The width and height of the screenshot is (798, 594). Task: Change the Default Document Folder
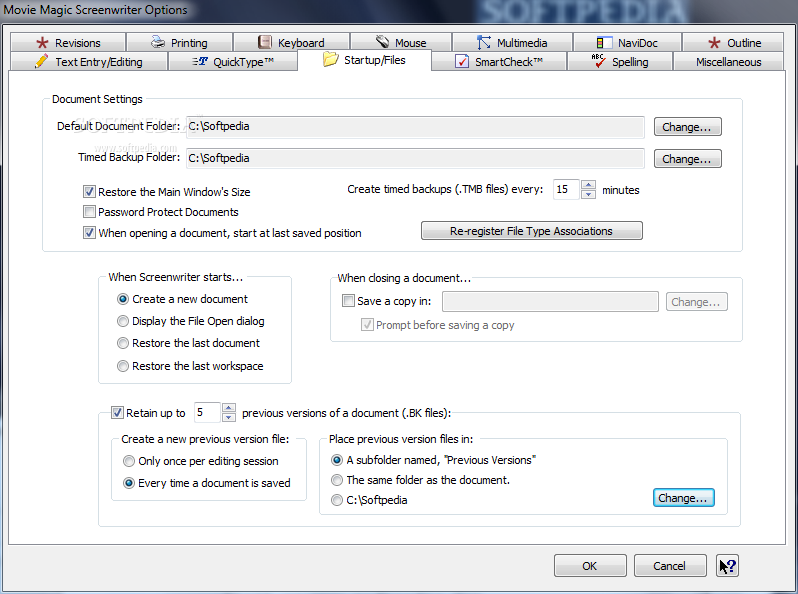pos(688,127)
